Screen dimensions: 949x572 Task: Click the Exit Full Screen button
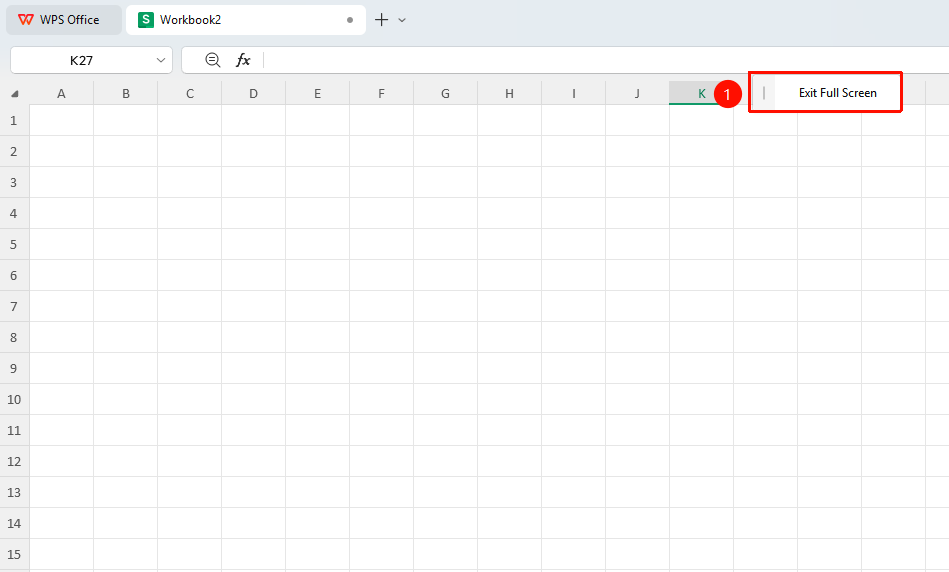click(x=837, y=93)
